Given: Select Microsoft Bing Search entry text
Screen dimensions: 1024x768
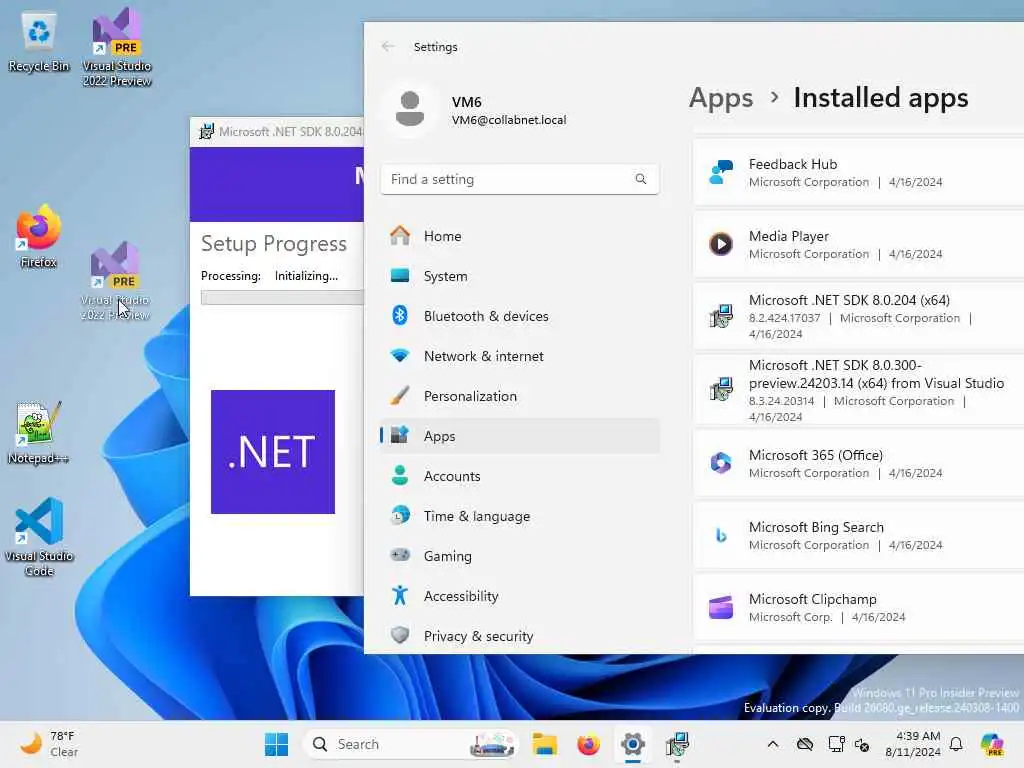Looking at the screenshot, I should 816,527.
